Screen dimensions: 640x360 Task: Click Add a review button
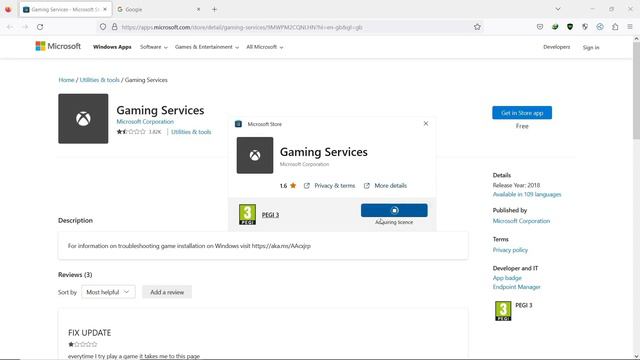click(167, 292)
